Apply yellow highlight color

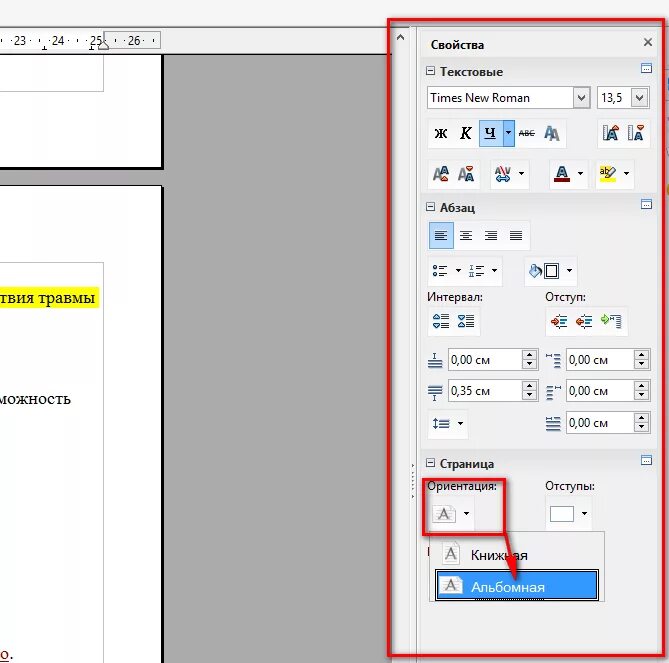tap(608, 174)
